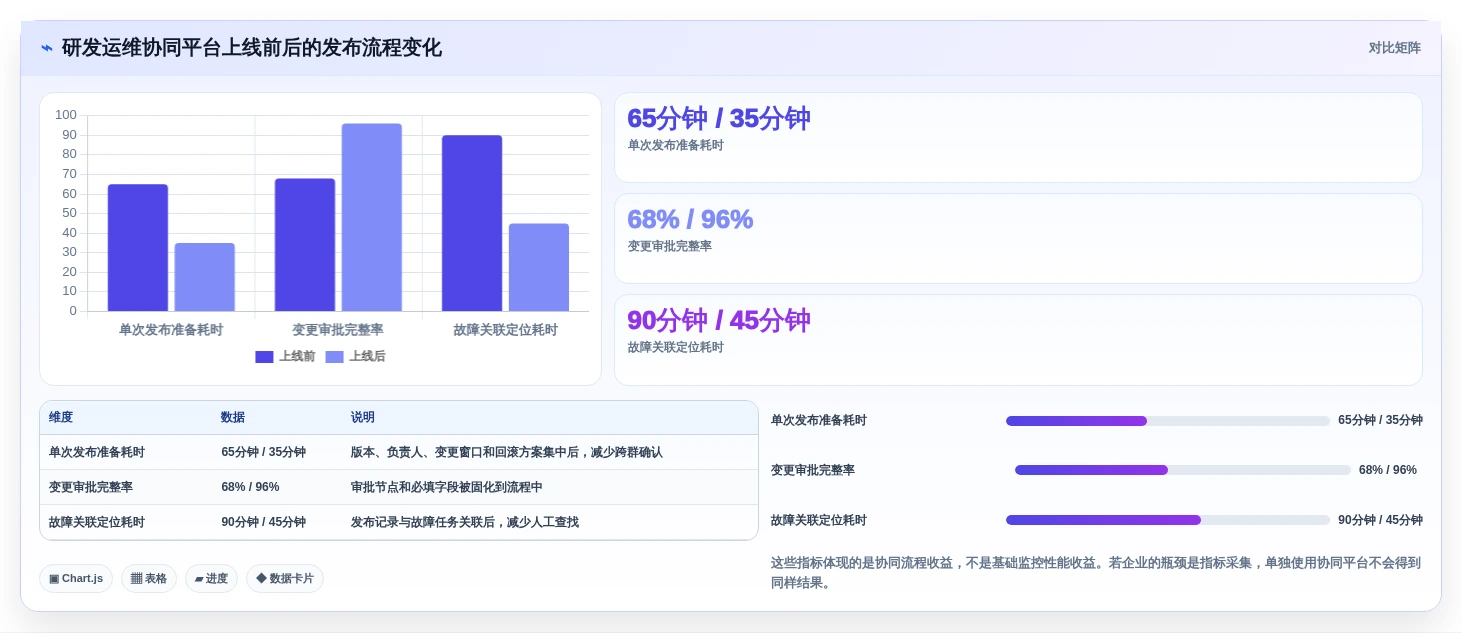The image size is (1462, 633).
Task: Click the 上线前 bar for 单次发布准备耗时
Action: pyautogui.click(x=138, y=247)
